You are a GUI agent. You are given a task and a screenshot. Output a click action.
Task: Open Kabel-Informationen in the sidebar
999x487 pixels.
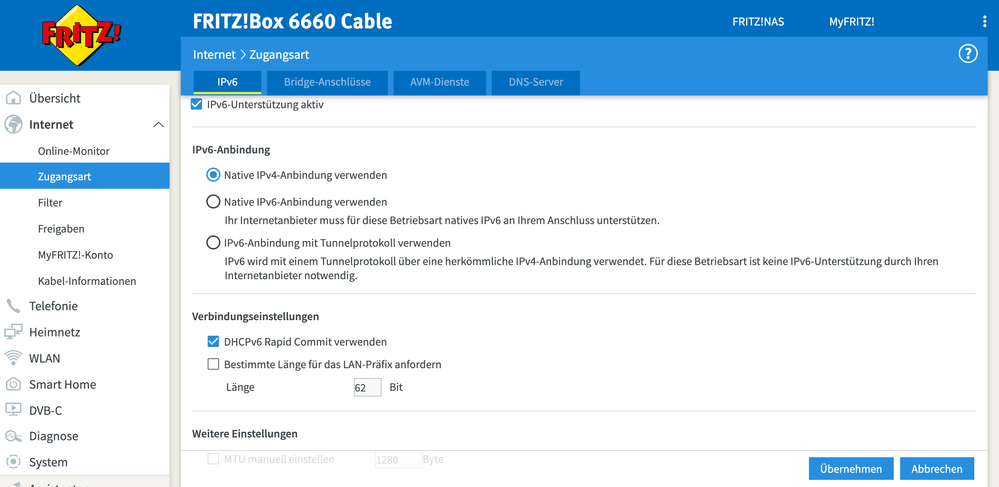(85, 280)
